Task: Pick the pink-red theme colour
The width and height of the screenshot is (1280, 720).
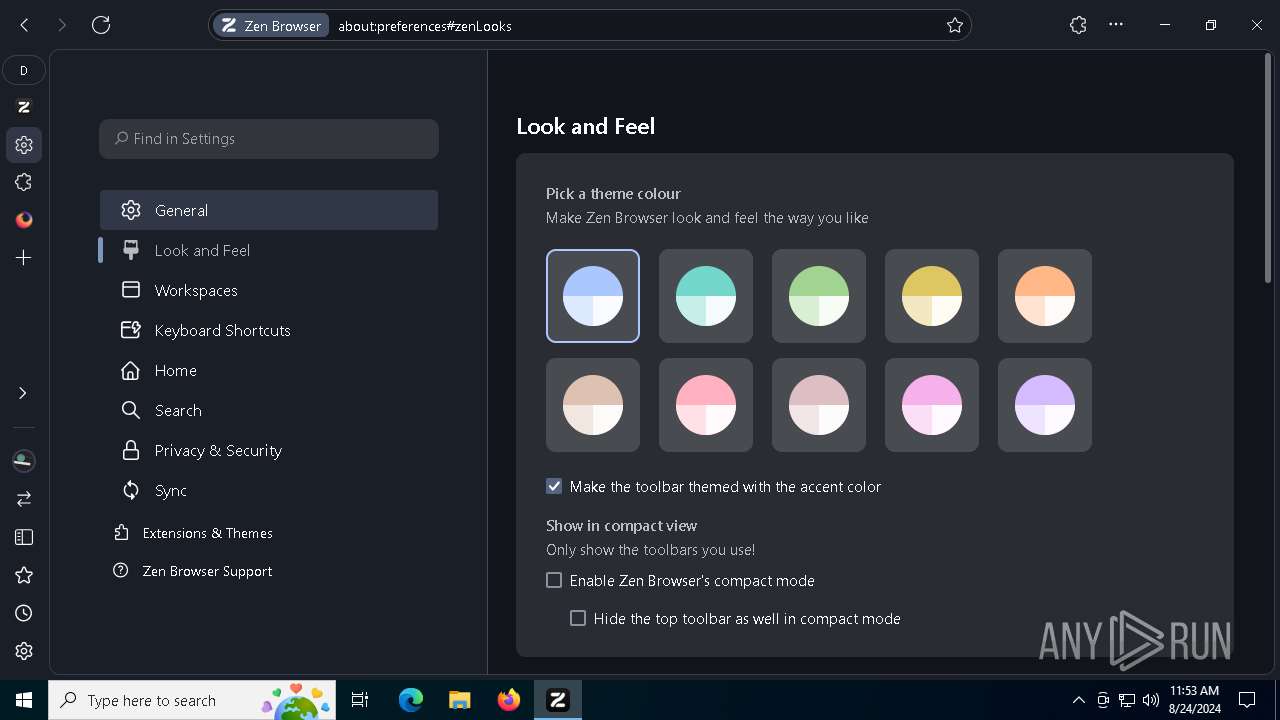Action: [706, 405]
